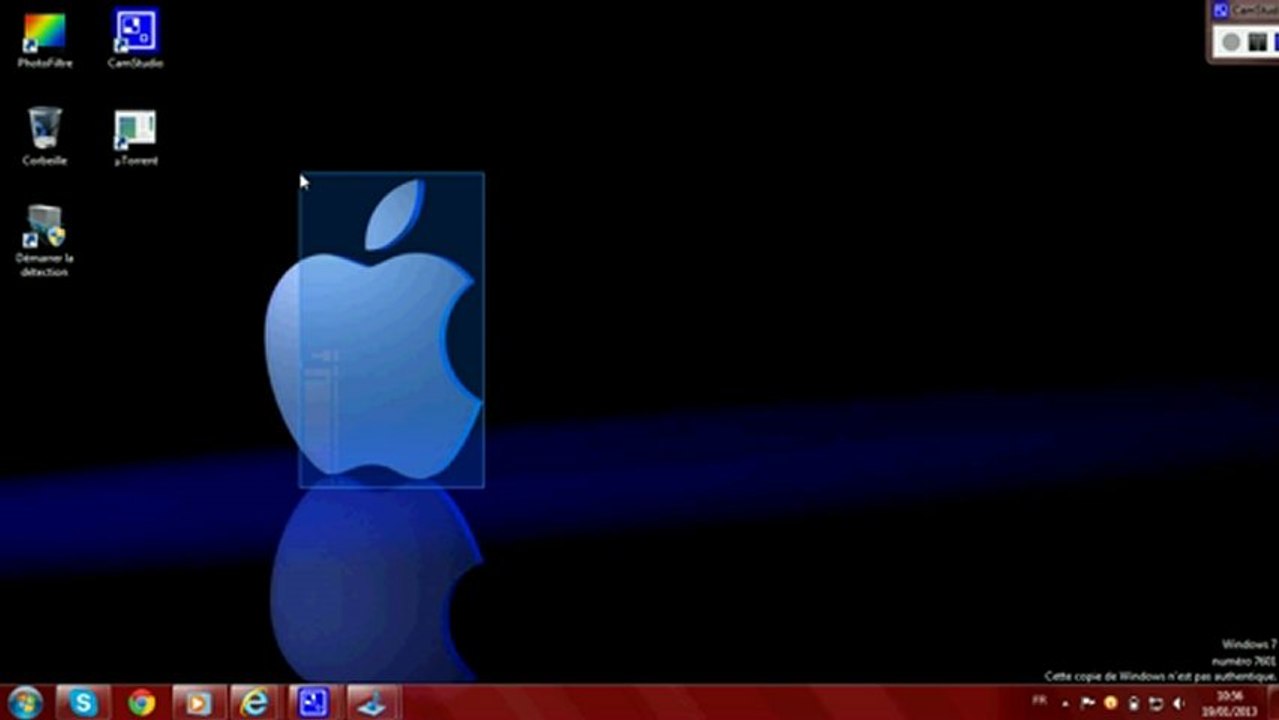Viewport: 1279px width, 720px height.
Task: Open the network tray icon
Action: pyautogui.click(x=1156, y=703)
